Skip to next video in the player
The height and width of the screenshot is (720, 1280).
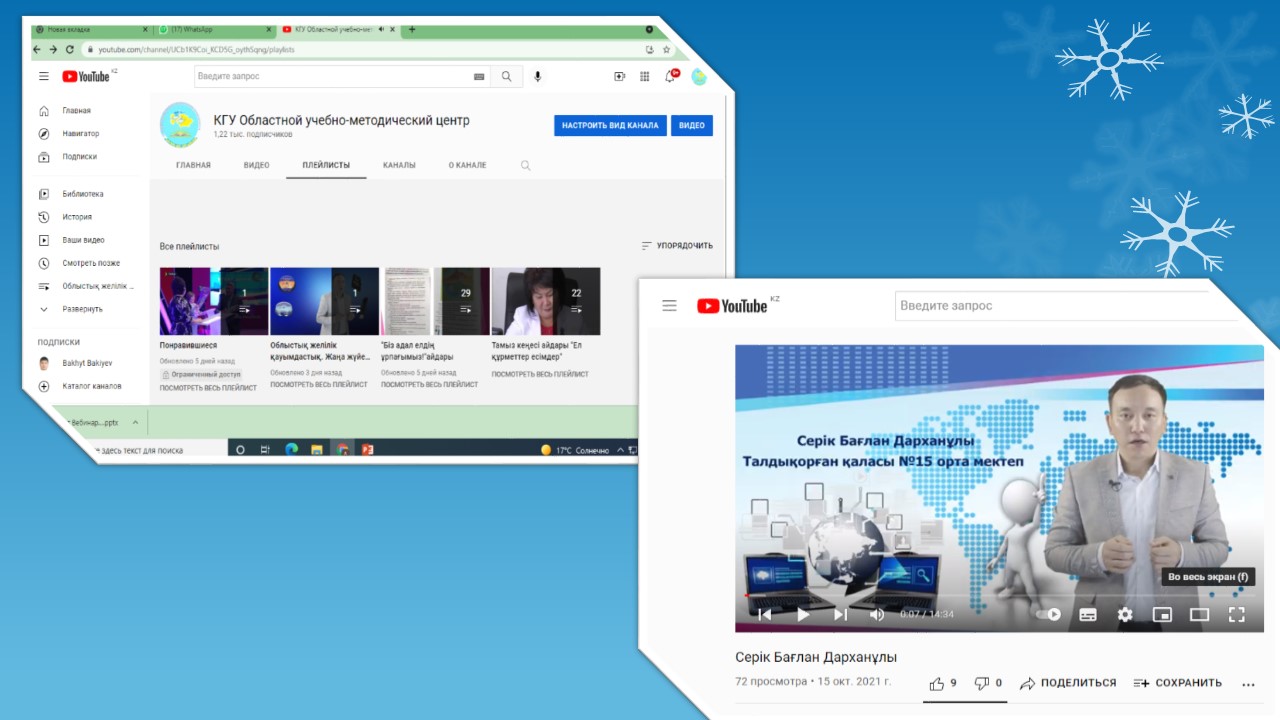(840, 614)
